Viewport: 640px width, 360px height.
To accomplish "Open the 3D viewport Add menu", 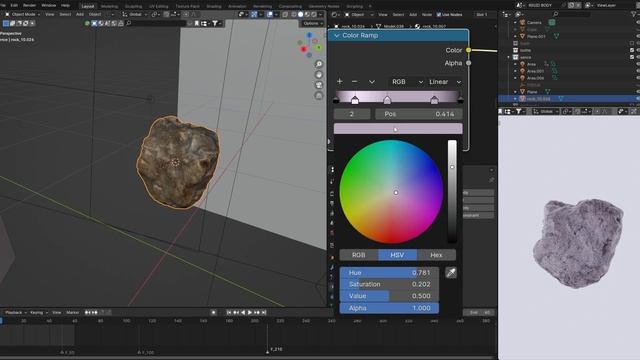I will coord(80,14).
